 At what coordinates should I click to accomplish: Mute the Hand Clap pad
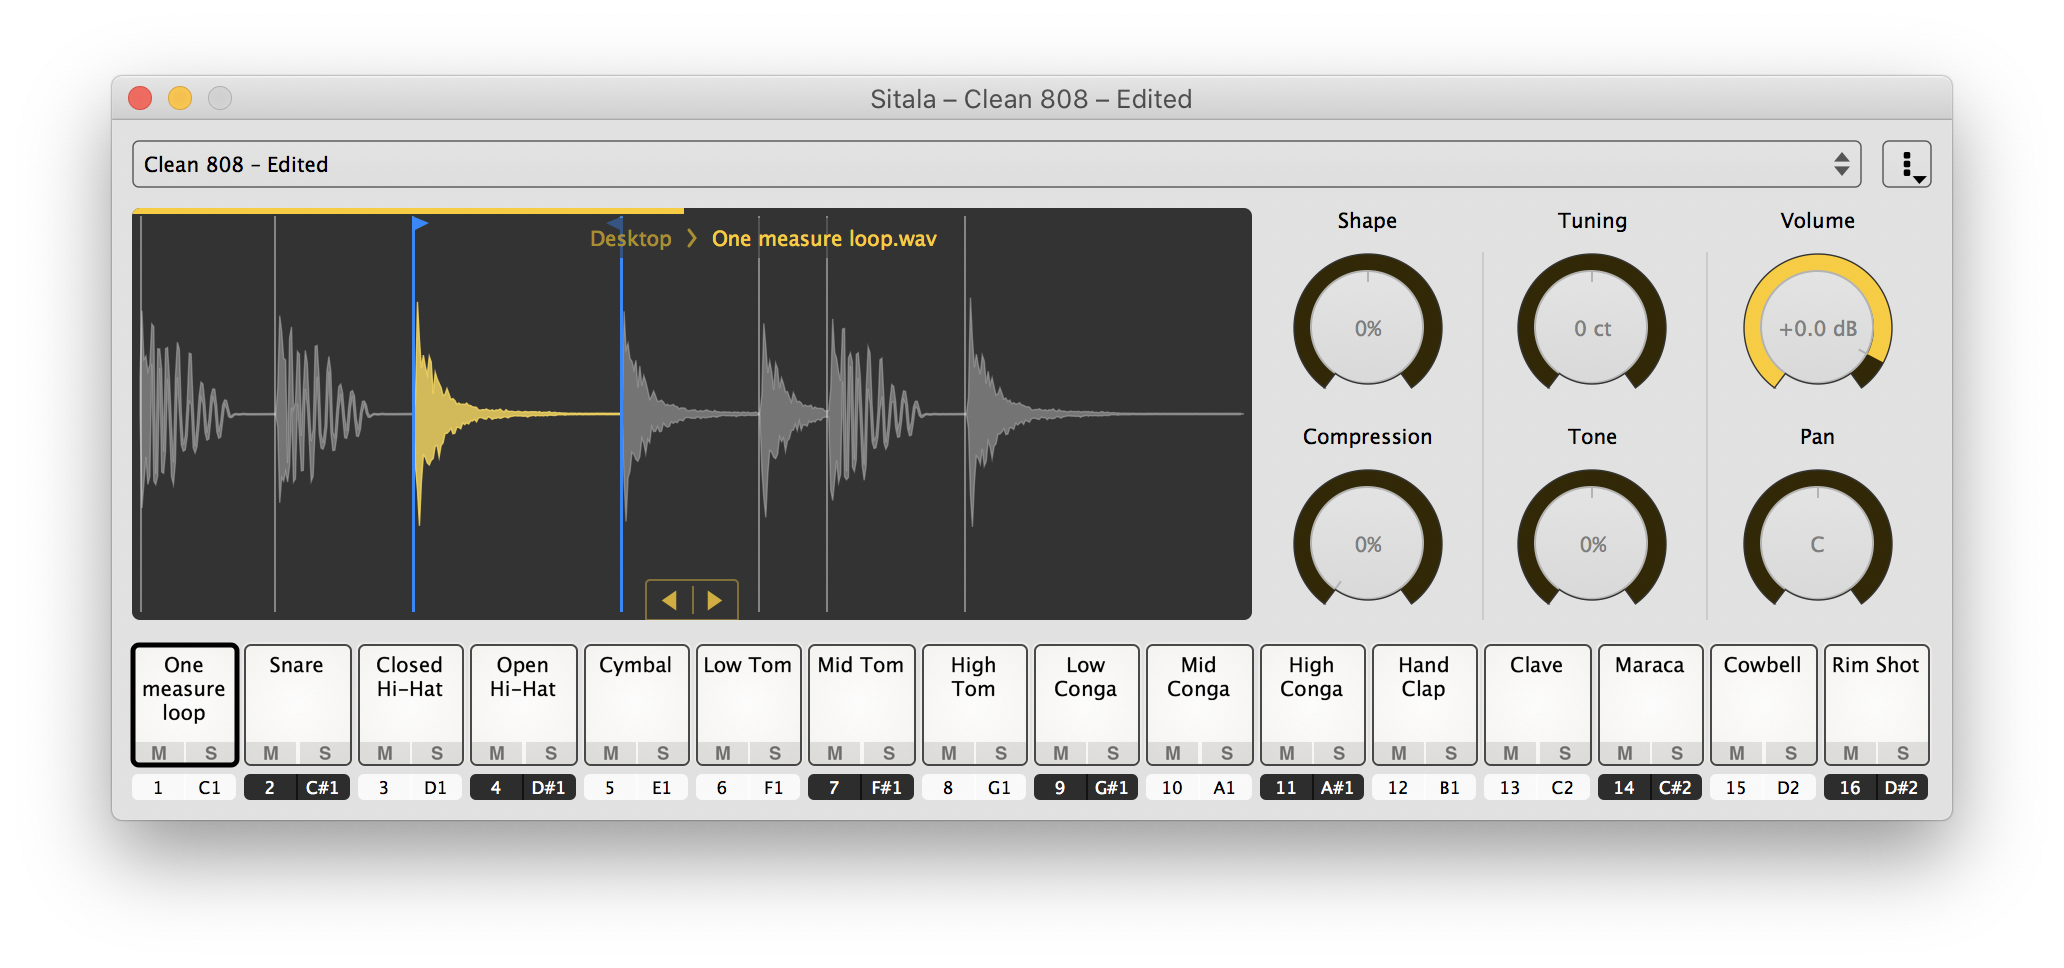click(1398, 754)
